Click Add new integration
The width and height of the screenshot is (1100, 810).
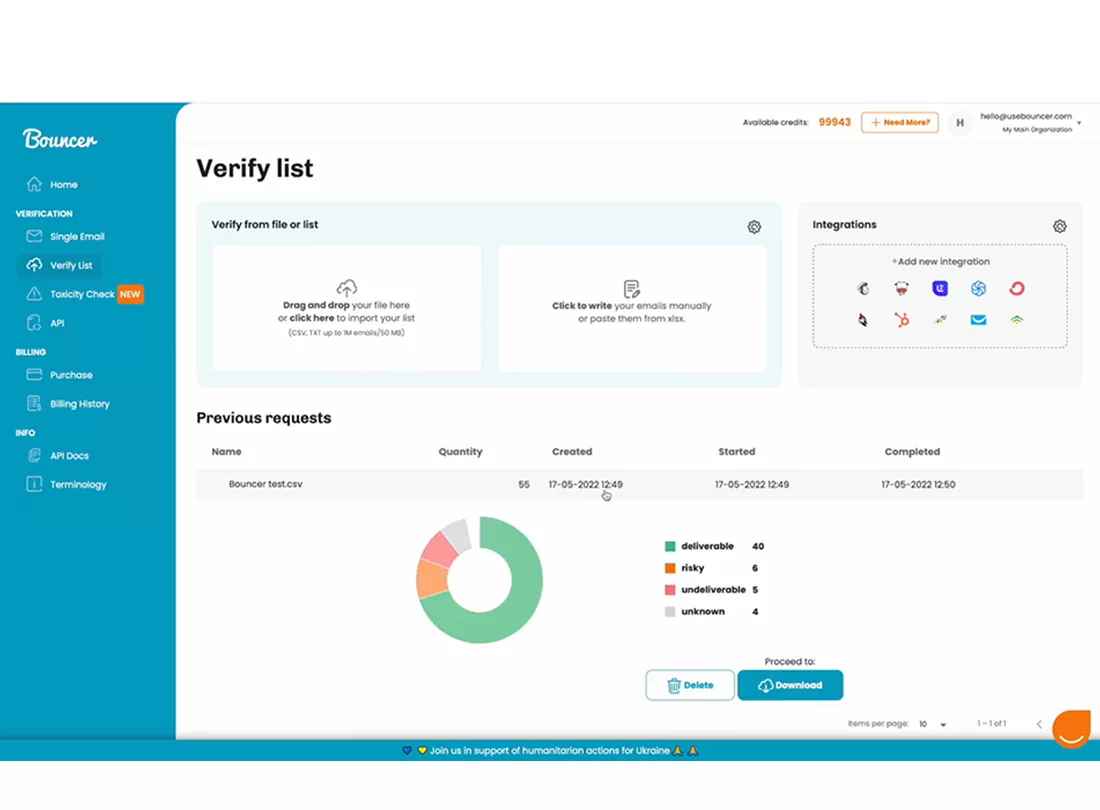point(940,262)
